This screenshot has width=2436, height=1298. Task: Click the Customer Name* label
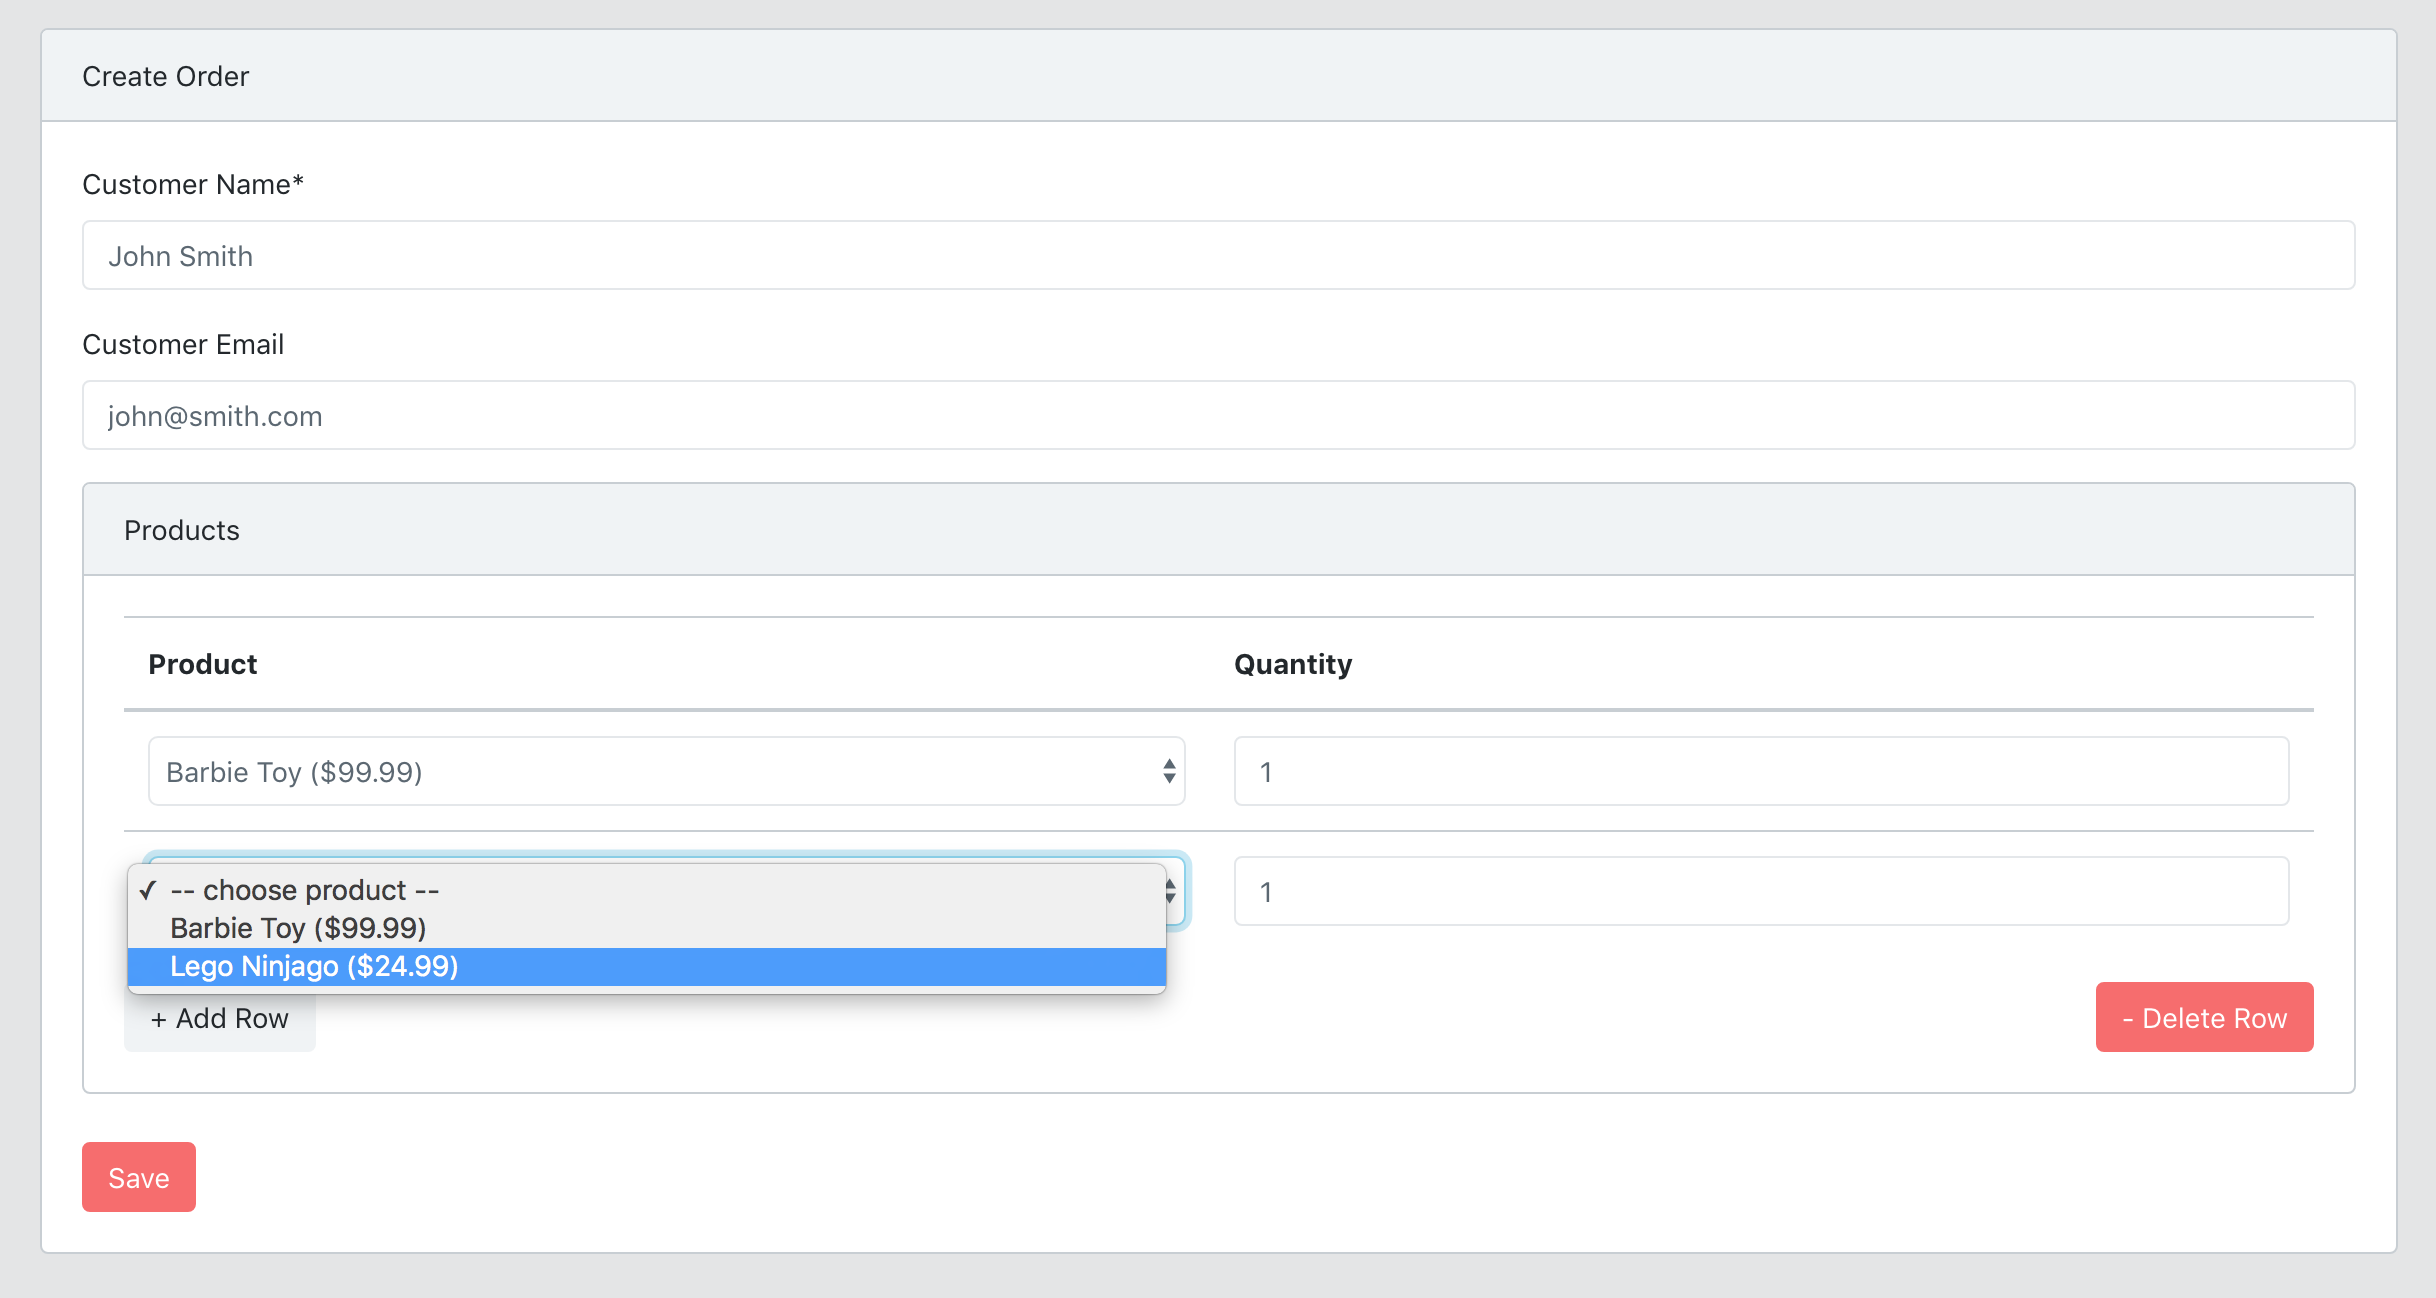tap(192, 184)
